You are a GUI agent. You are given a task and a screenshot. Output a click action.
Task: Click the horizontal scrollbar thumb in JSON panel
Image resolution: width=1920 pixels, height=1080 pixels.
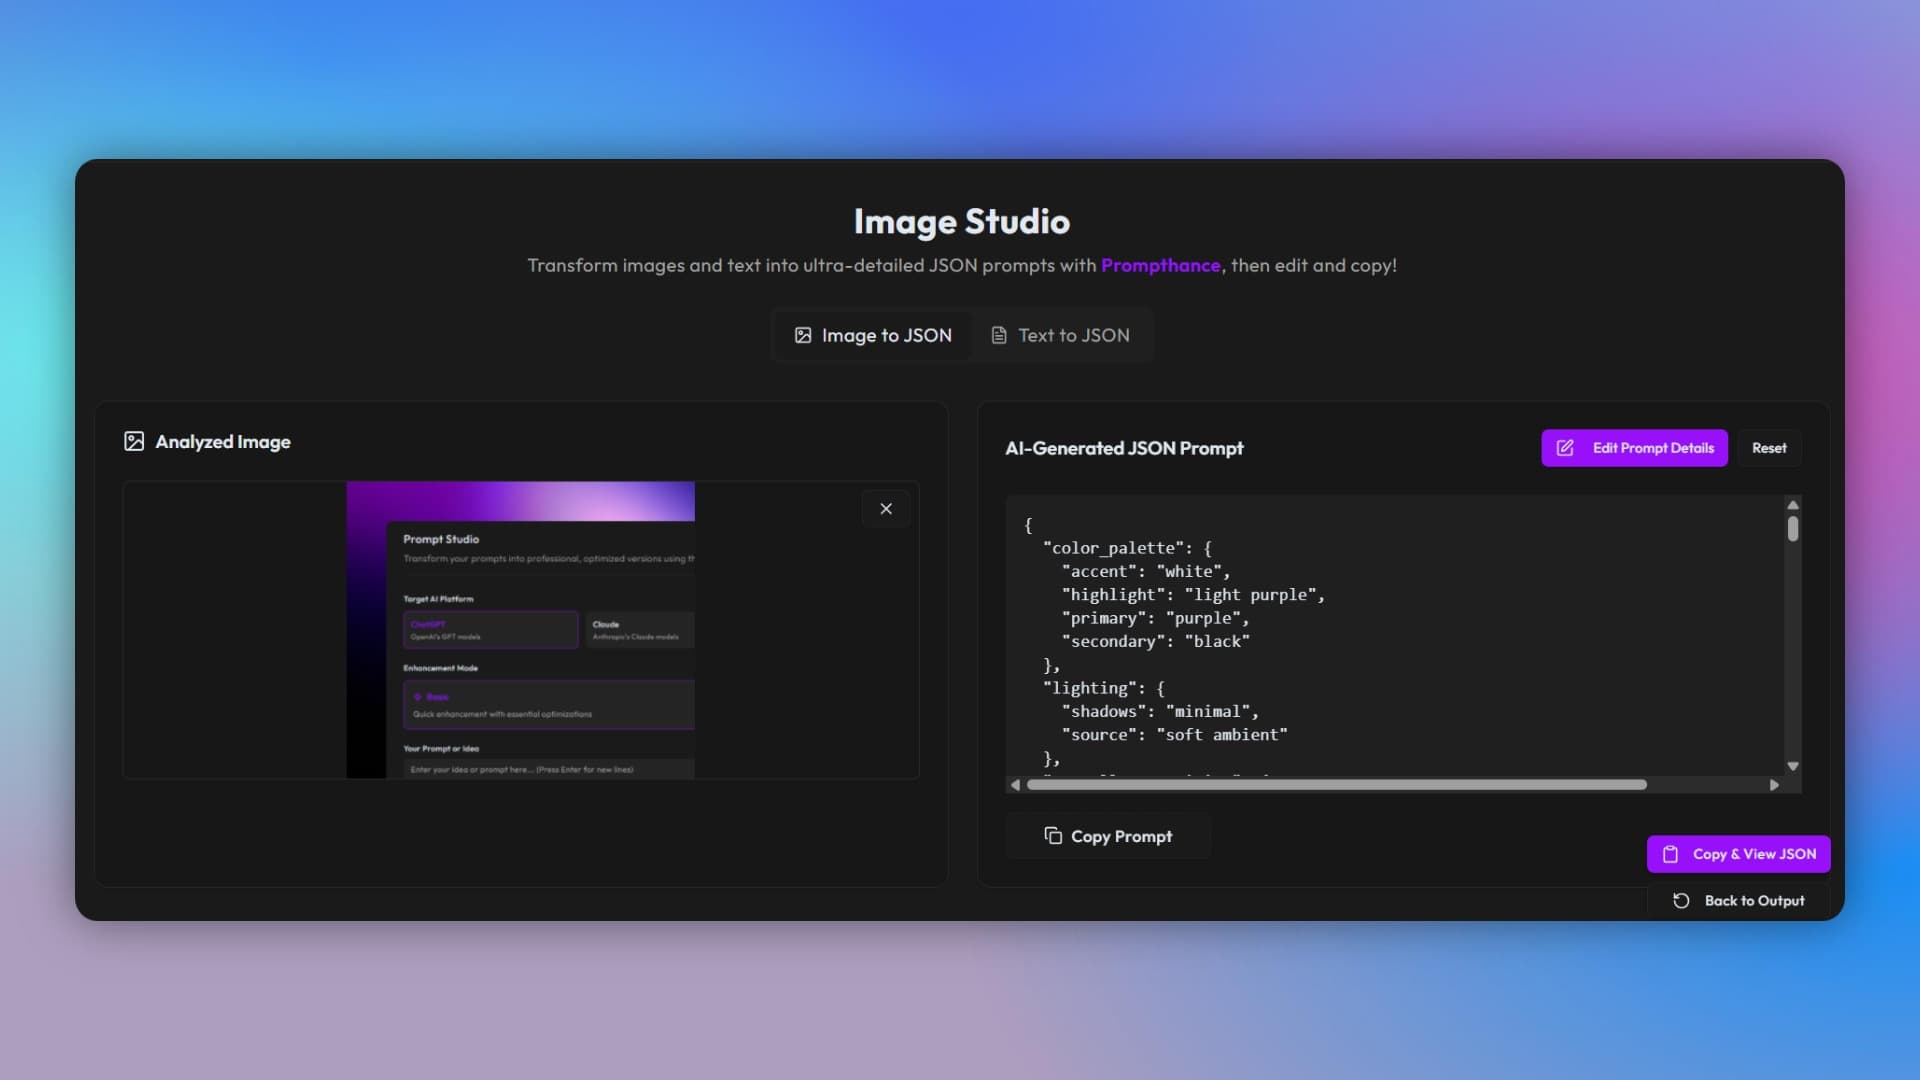tap(1336, 785)
